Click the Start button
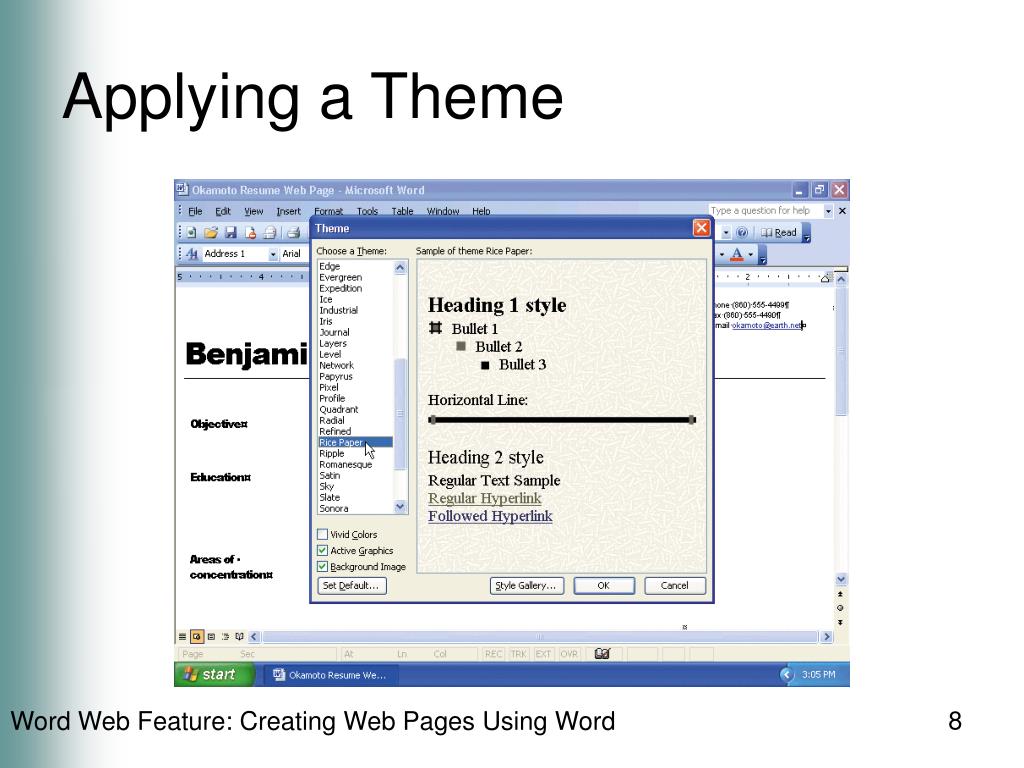This screenshot has height=768, width=1024. 214,675
